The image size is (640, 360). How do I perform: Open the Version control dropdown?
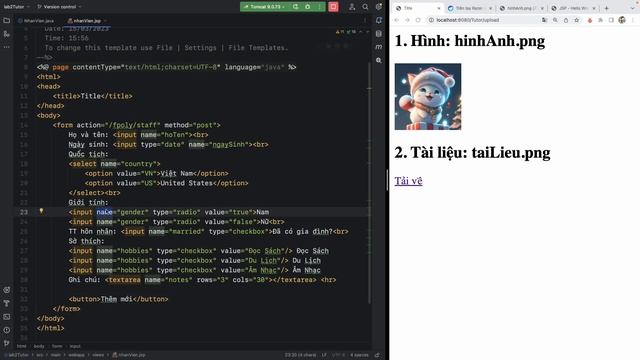tap(60, 7)
